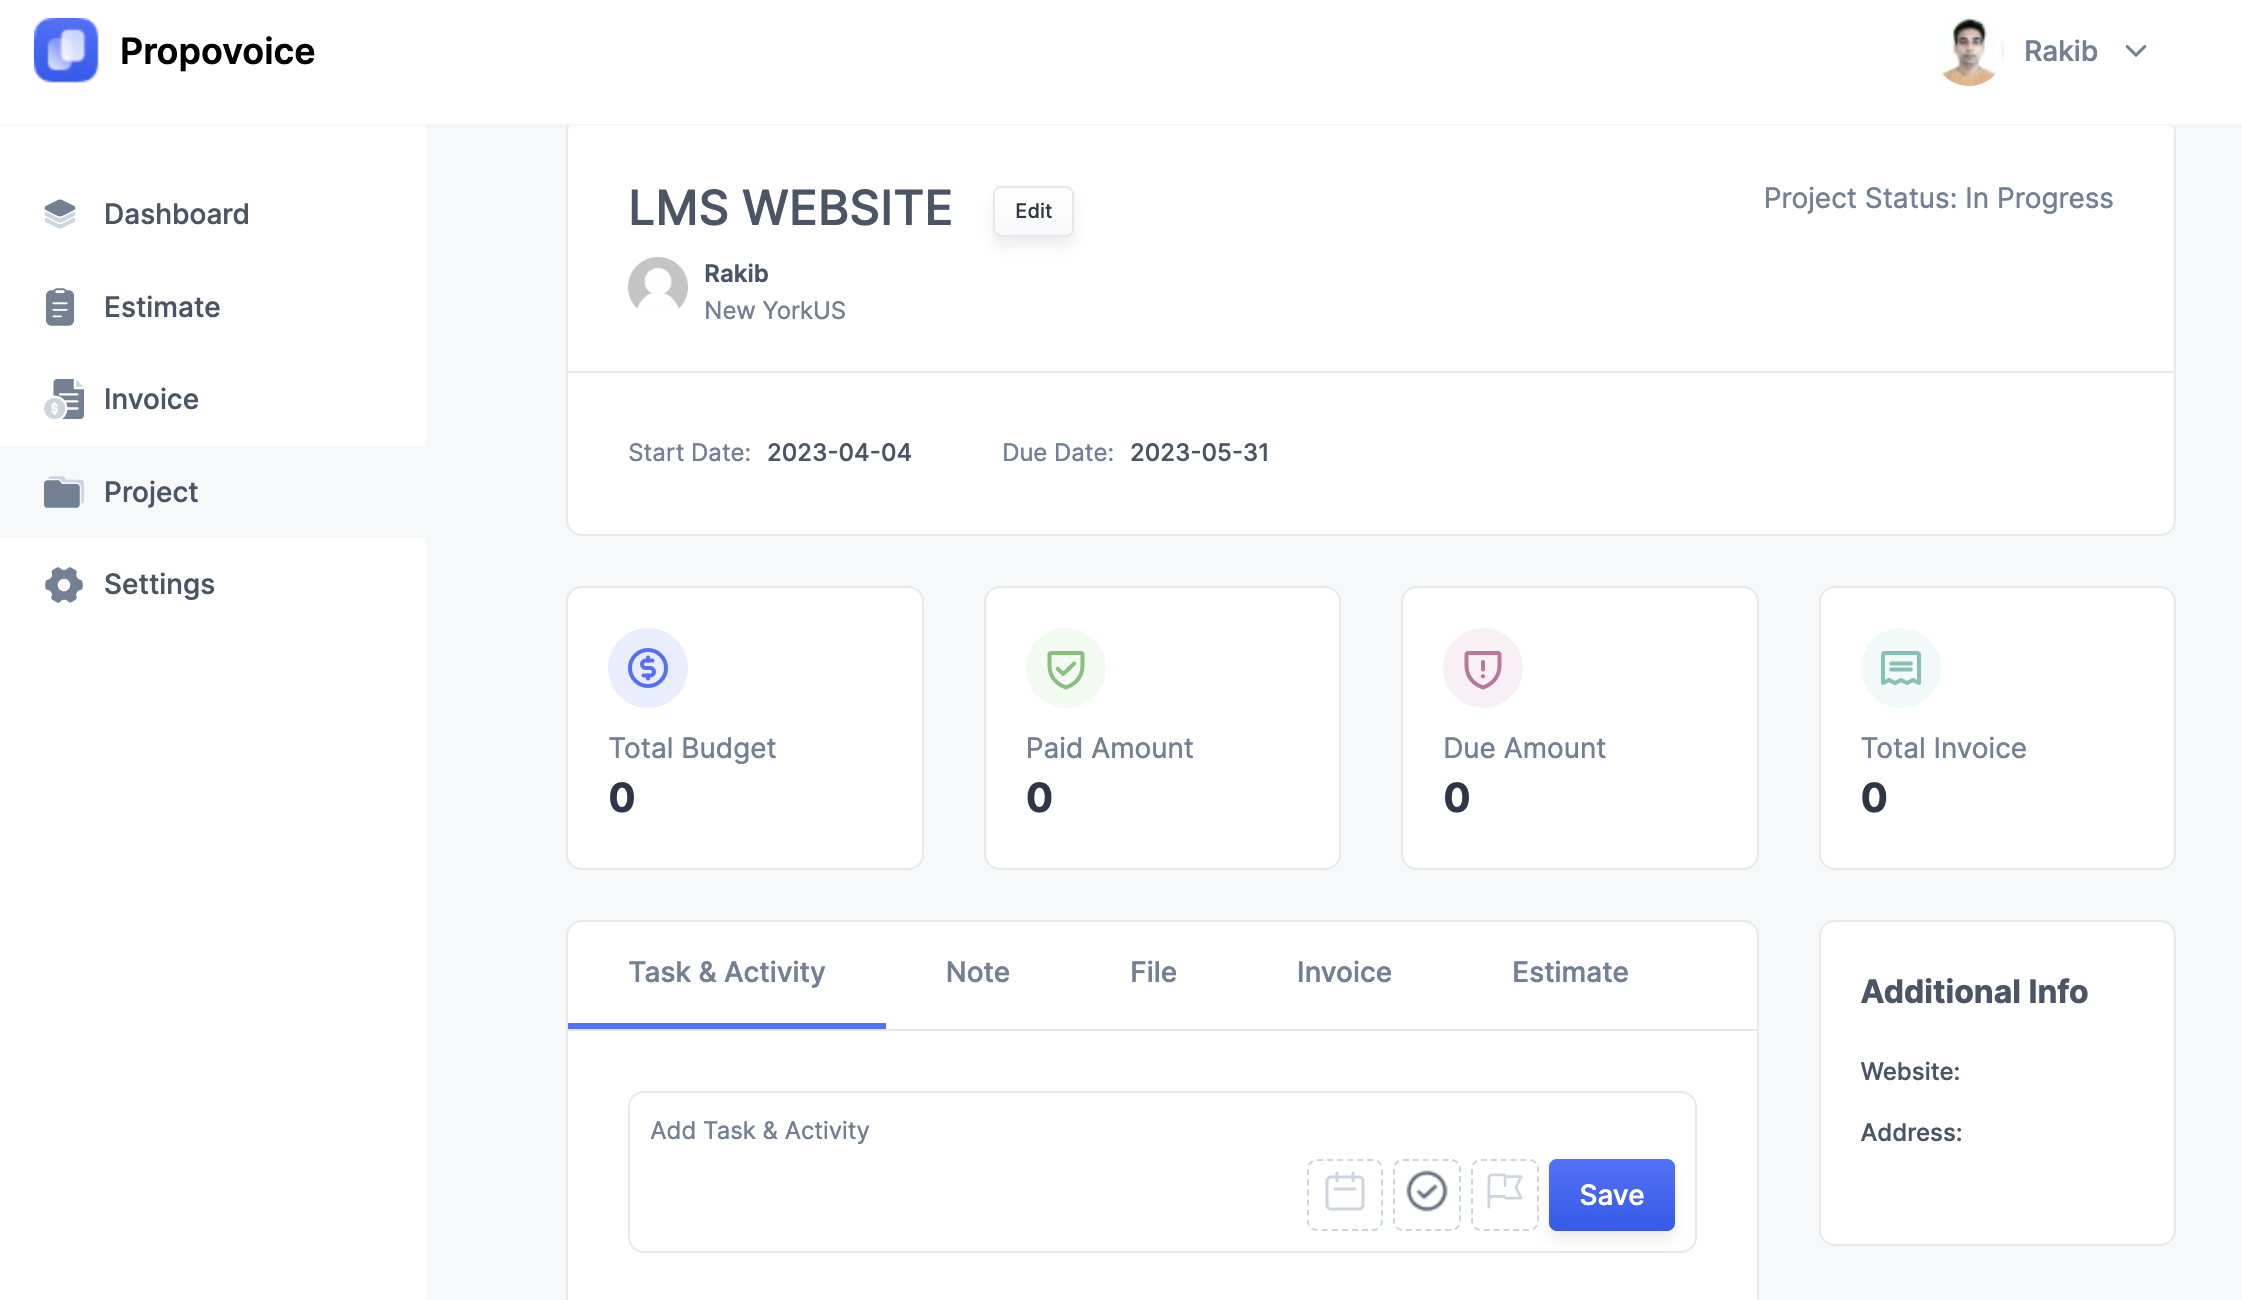The image size is (2242, 1300).
Task: Save the new task
Action: click(x=1611, y=1195)
